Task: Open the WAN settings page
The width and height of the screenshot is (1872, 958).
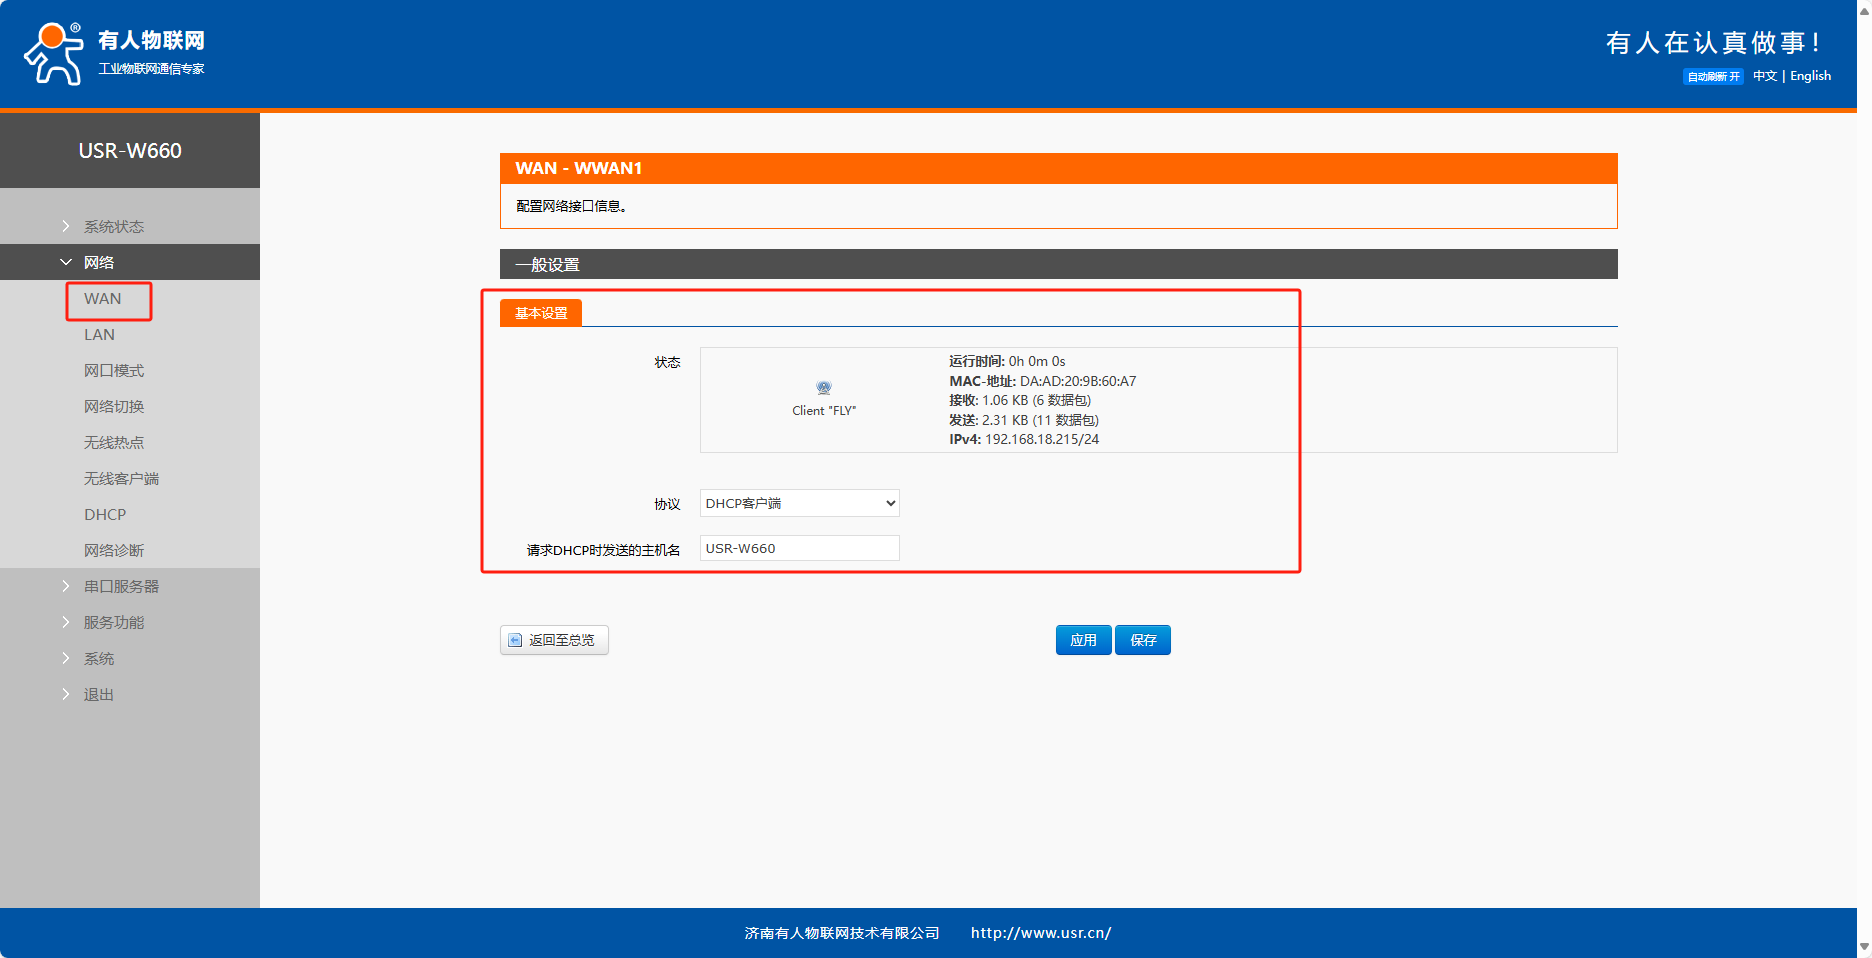Action: (x=102, y=299)
